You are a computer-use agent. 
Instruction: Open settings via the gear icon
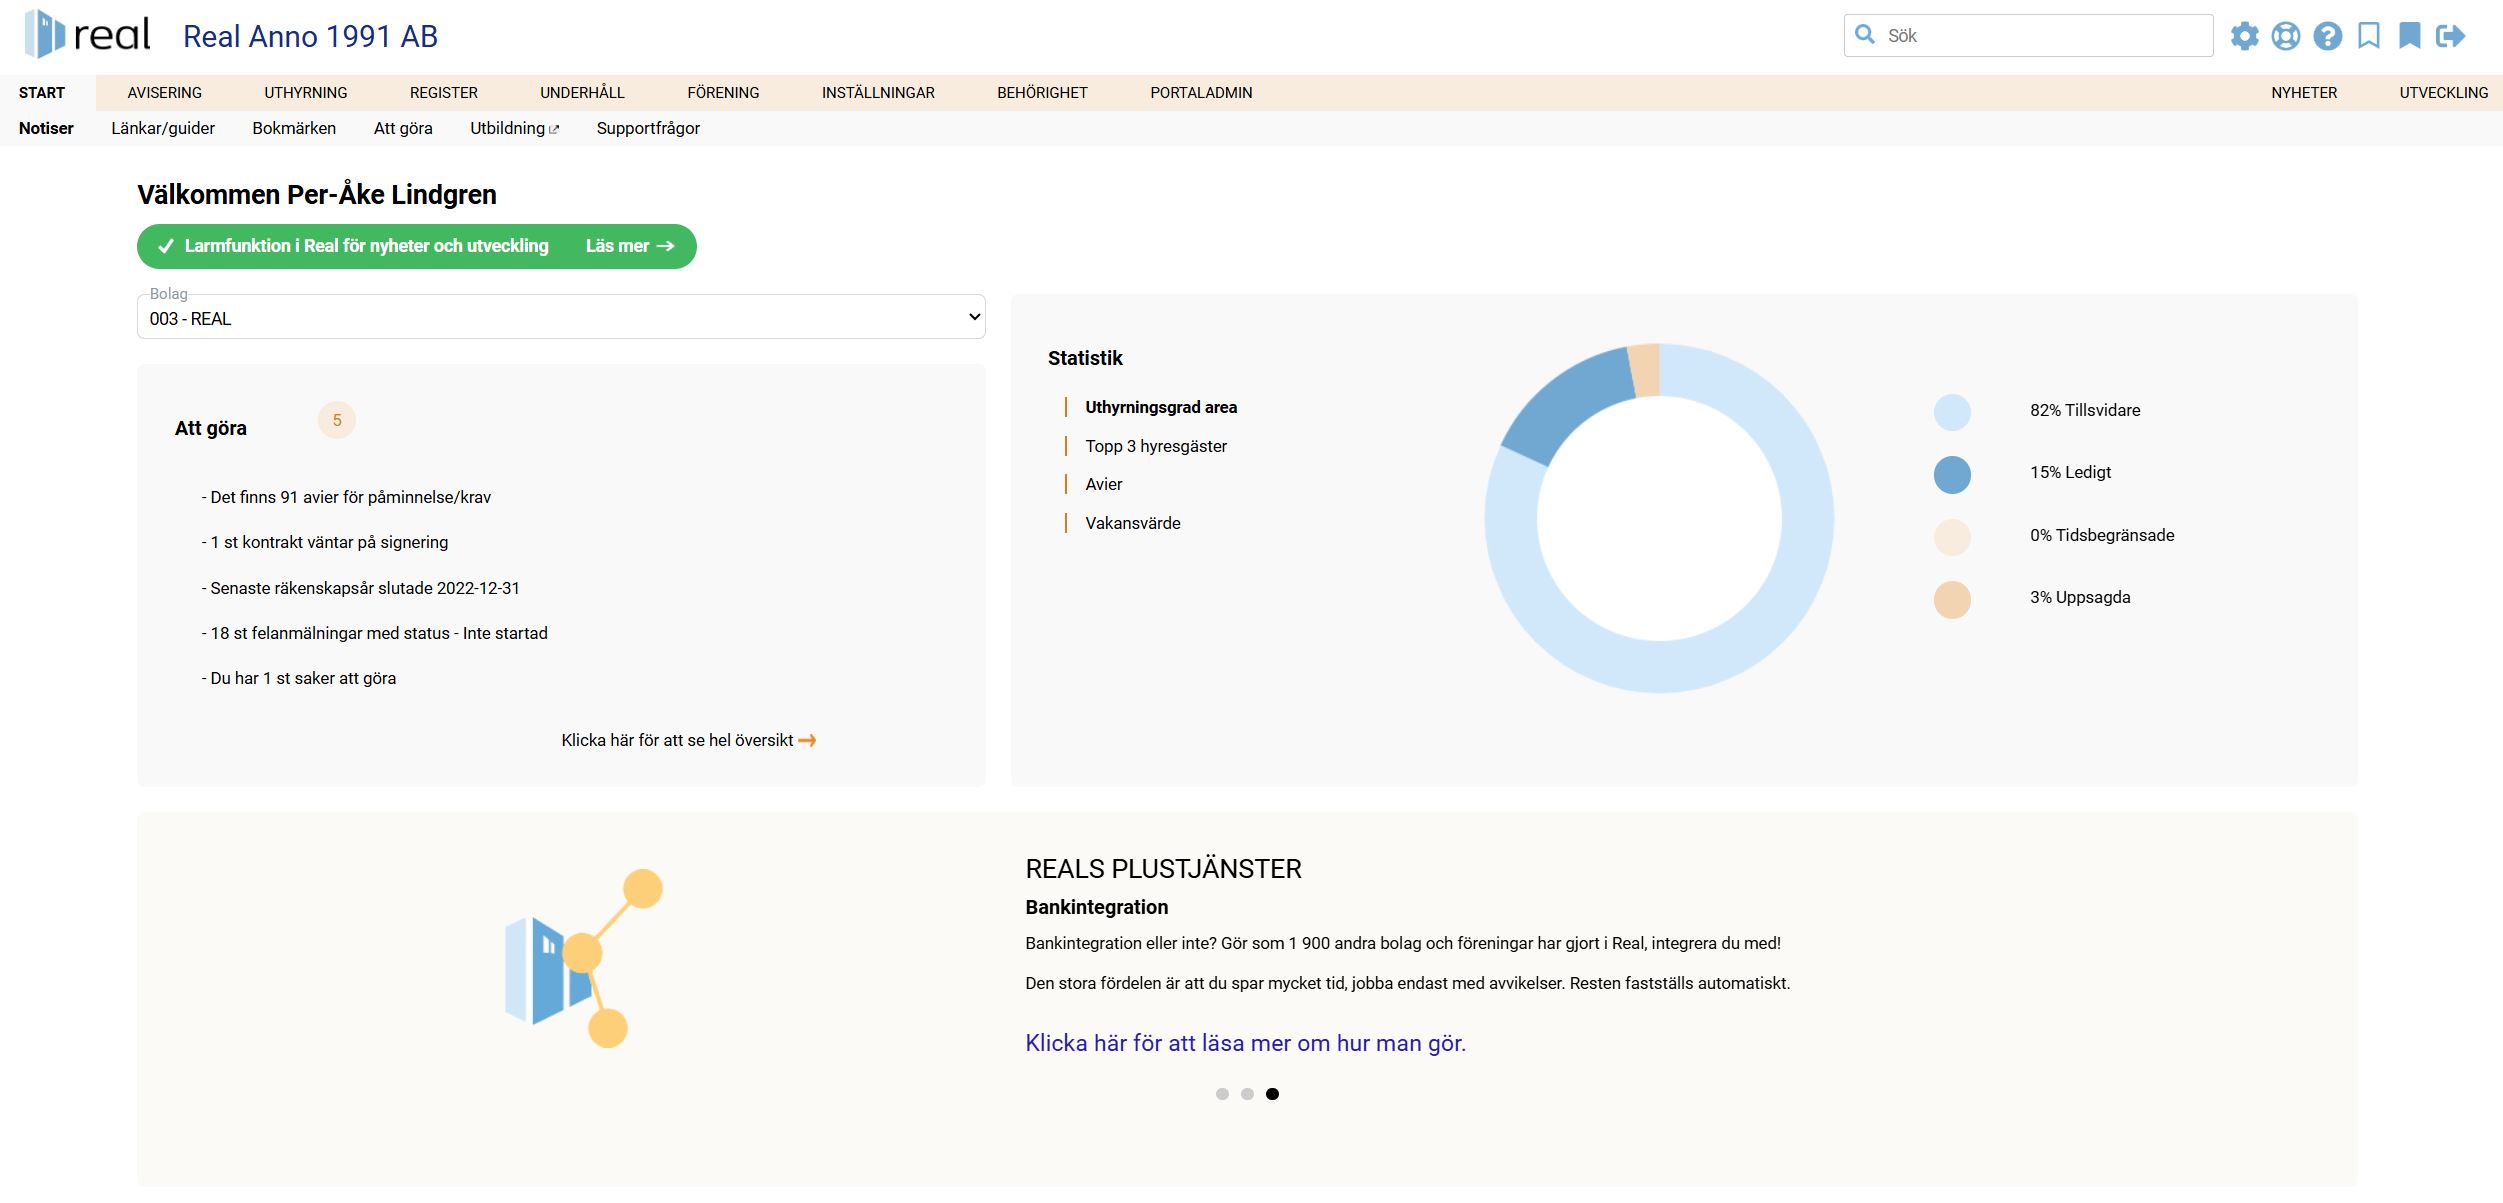tap(2244, 36)
